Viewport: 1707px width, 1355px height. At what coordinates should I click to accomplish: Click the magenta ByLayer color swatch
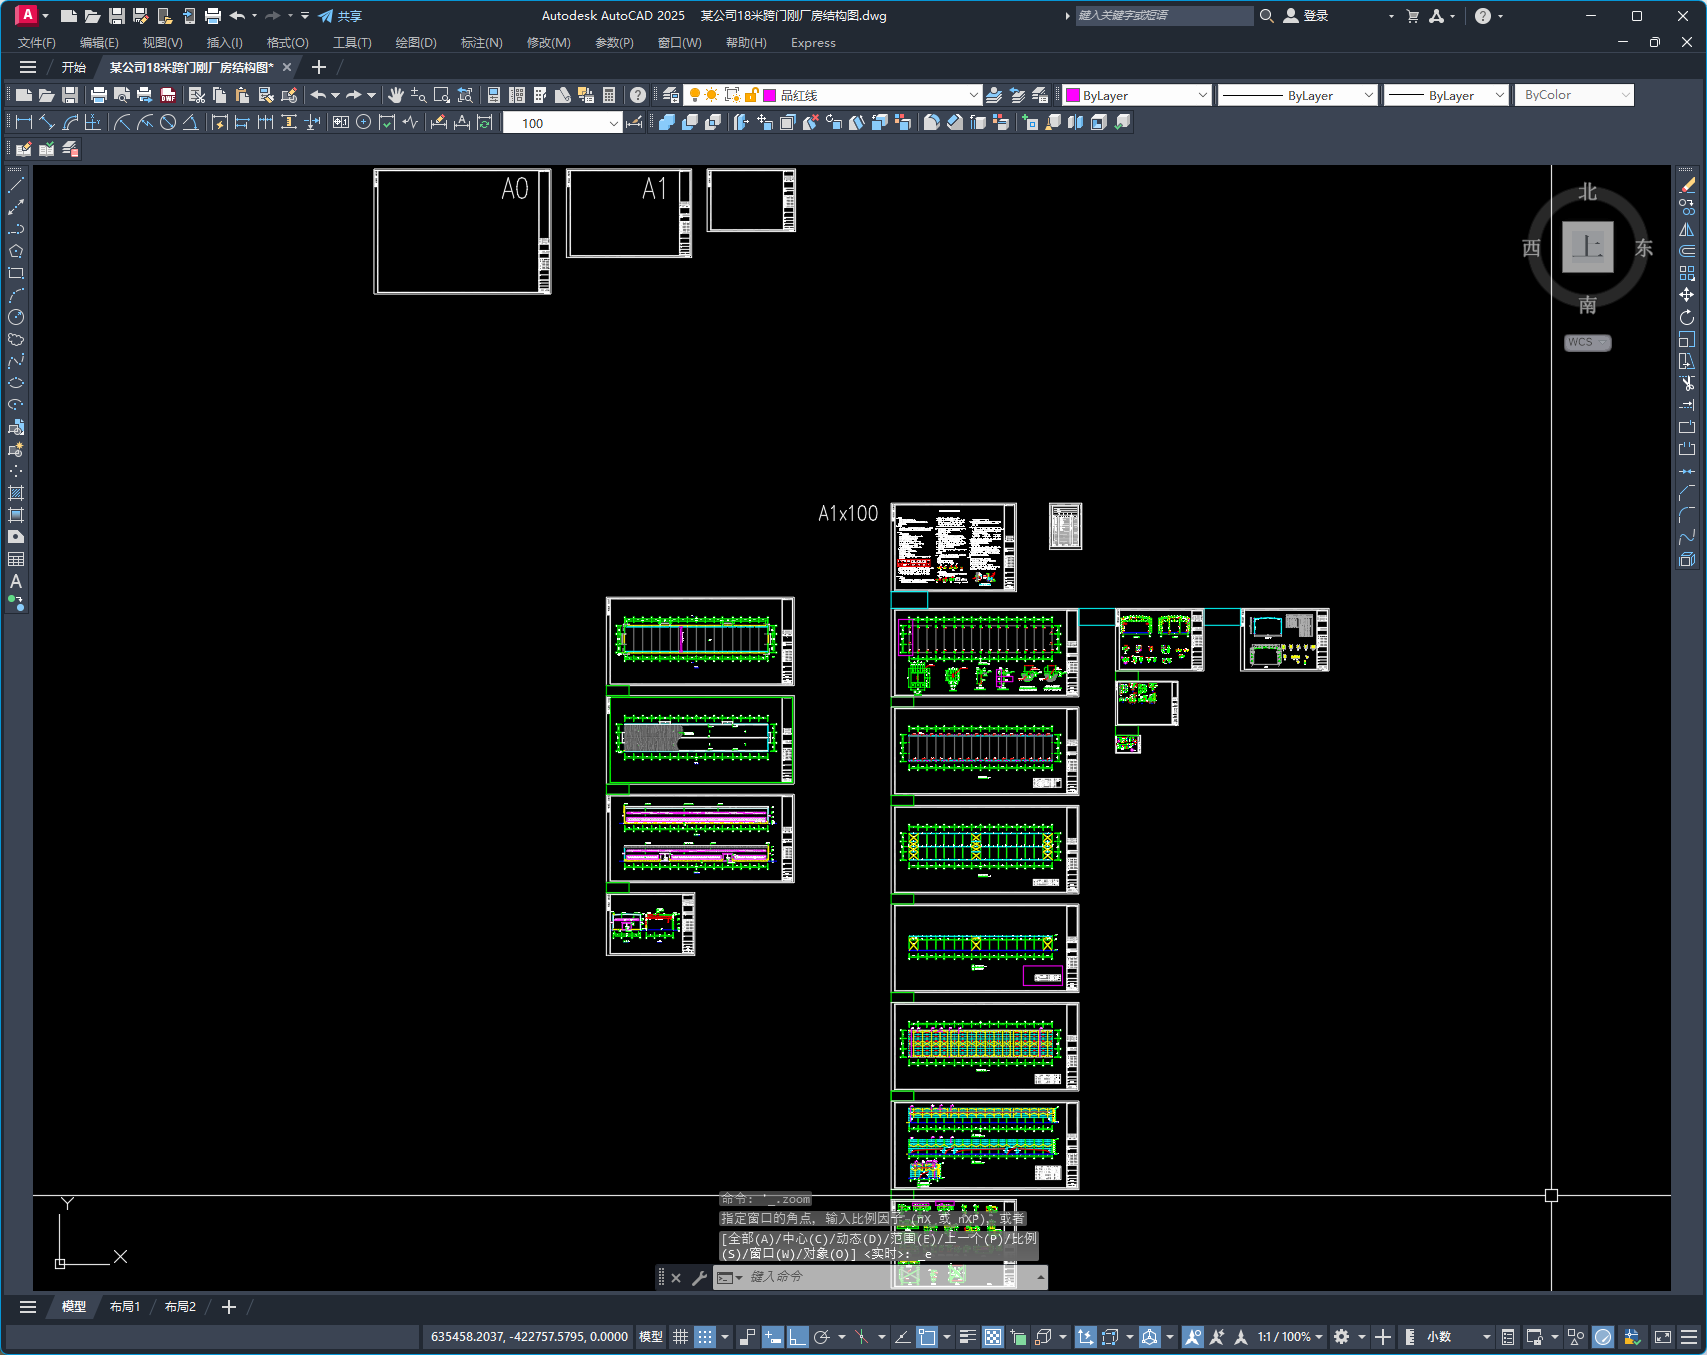coord(1073,95)
